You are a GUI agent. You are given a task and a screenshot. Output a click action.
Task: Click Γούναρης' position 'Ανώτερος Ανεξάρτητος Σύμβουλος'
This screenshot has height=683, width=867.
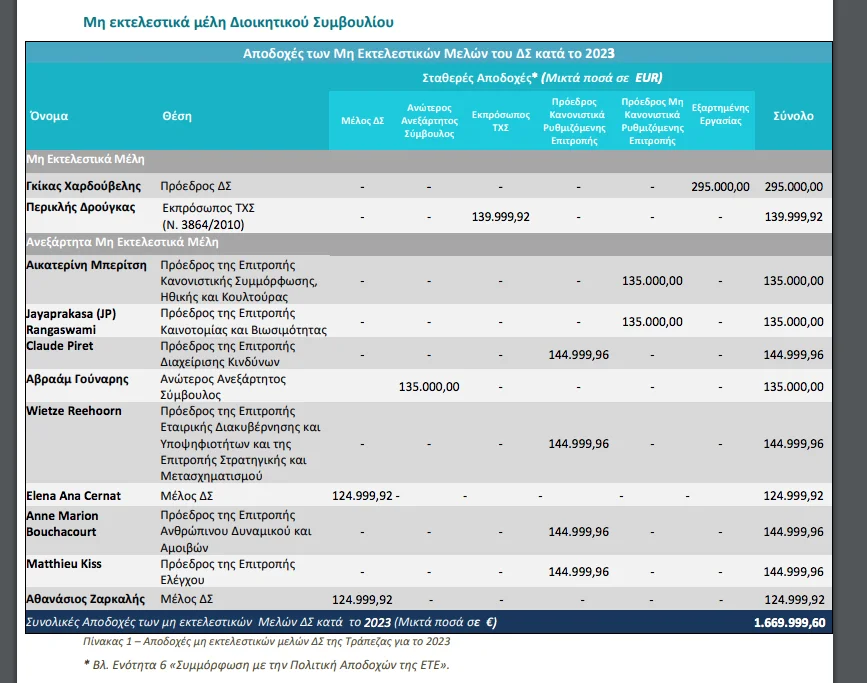(223, 387)
